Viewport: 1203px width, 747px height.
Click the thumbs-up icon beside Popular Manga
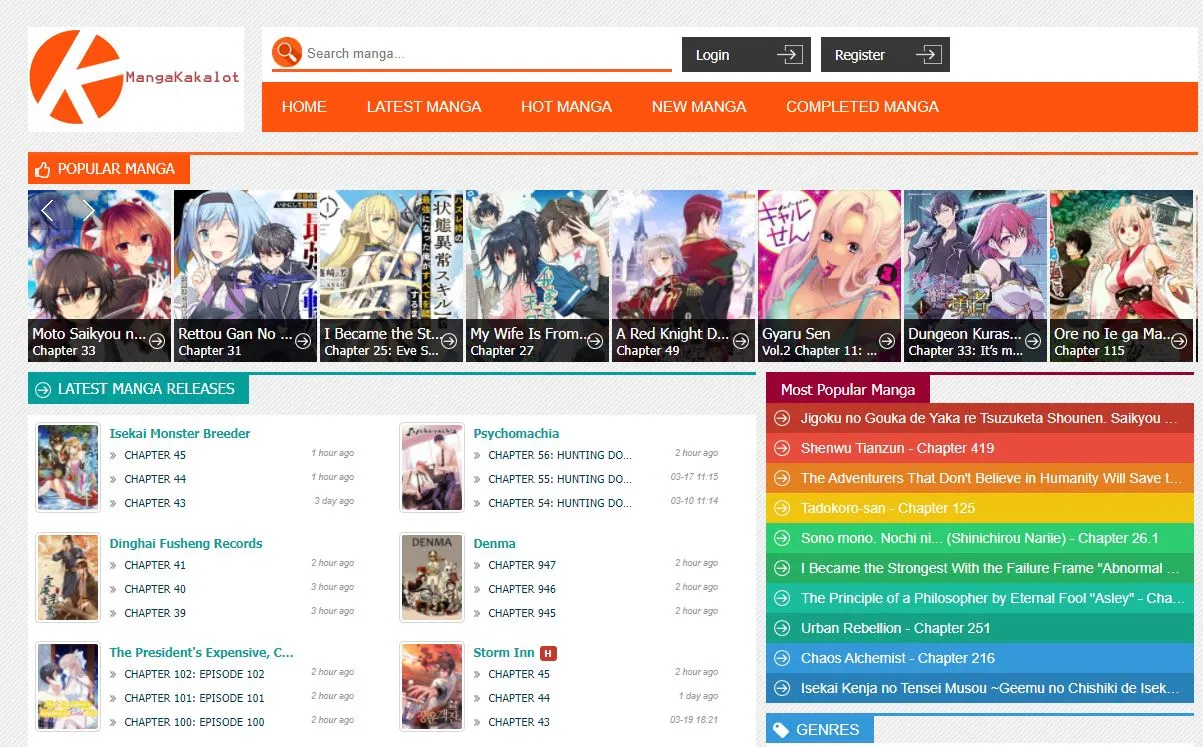tap(42, 169)
